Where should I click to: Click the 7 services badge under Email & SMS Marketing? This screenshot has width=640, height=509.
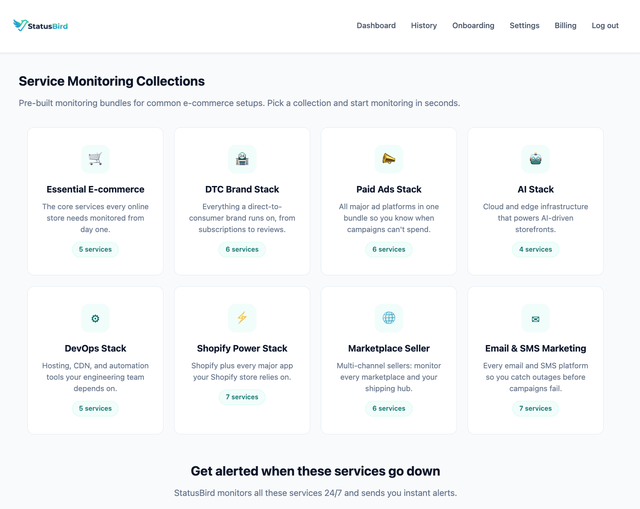pyautogui.click(x=536, y=409)
